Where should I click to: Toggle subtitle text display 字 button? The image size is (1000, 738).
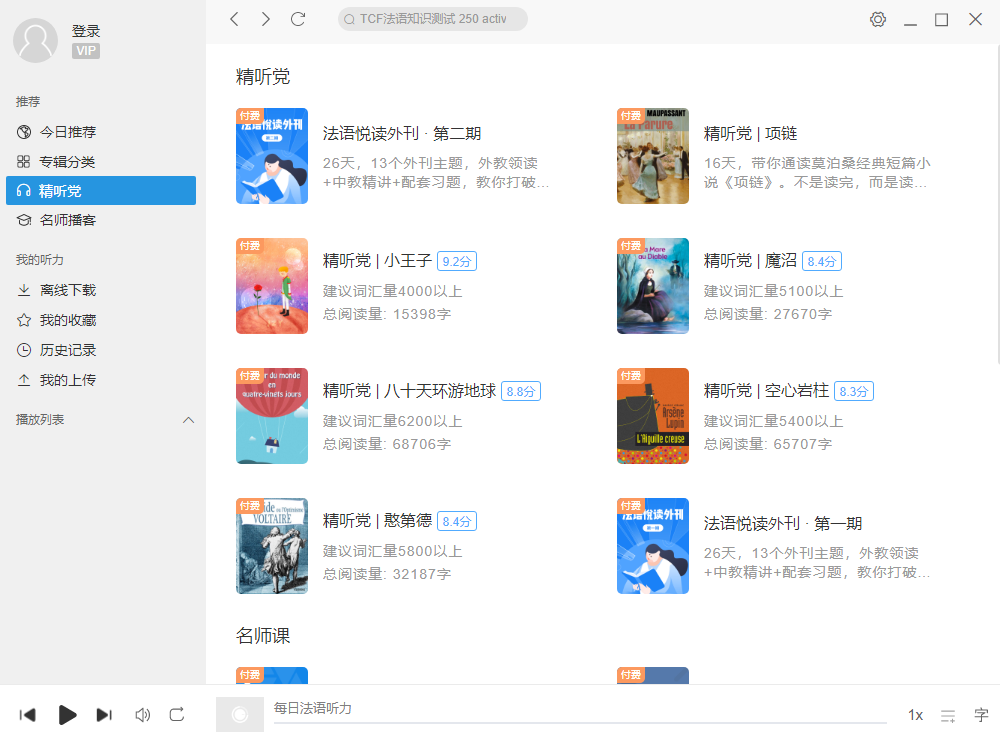(981, 715)
